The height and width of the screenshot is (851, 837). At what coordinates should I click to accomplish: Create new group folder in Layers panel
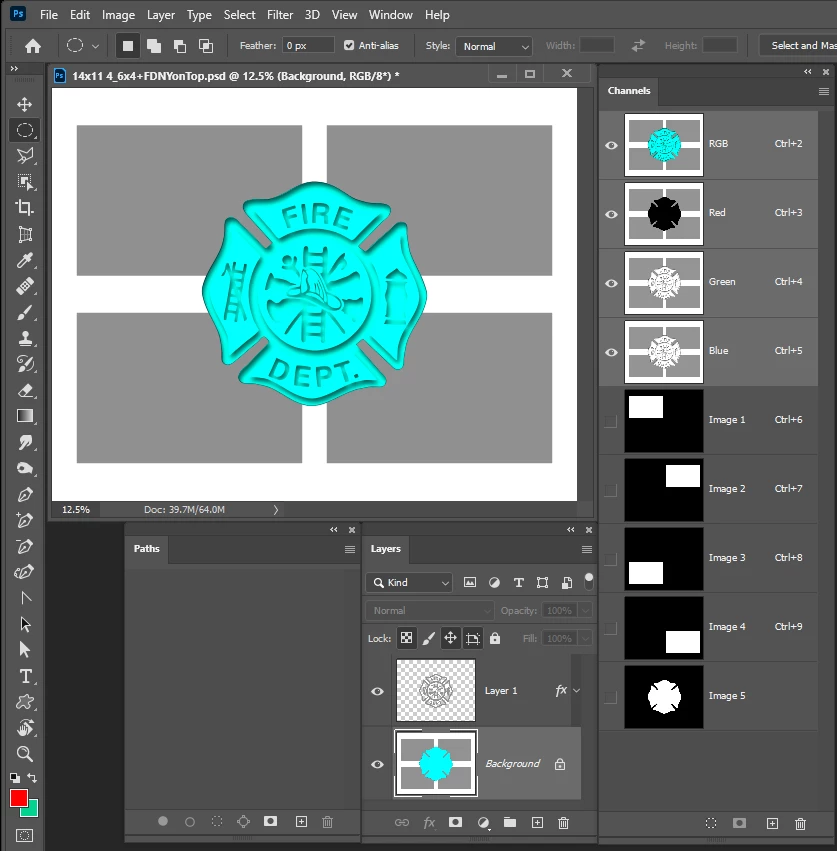click(x=510, y=822)
